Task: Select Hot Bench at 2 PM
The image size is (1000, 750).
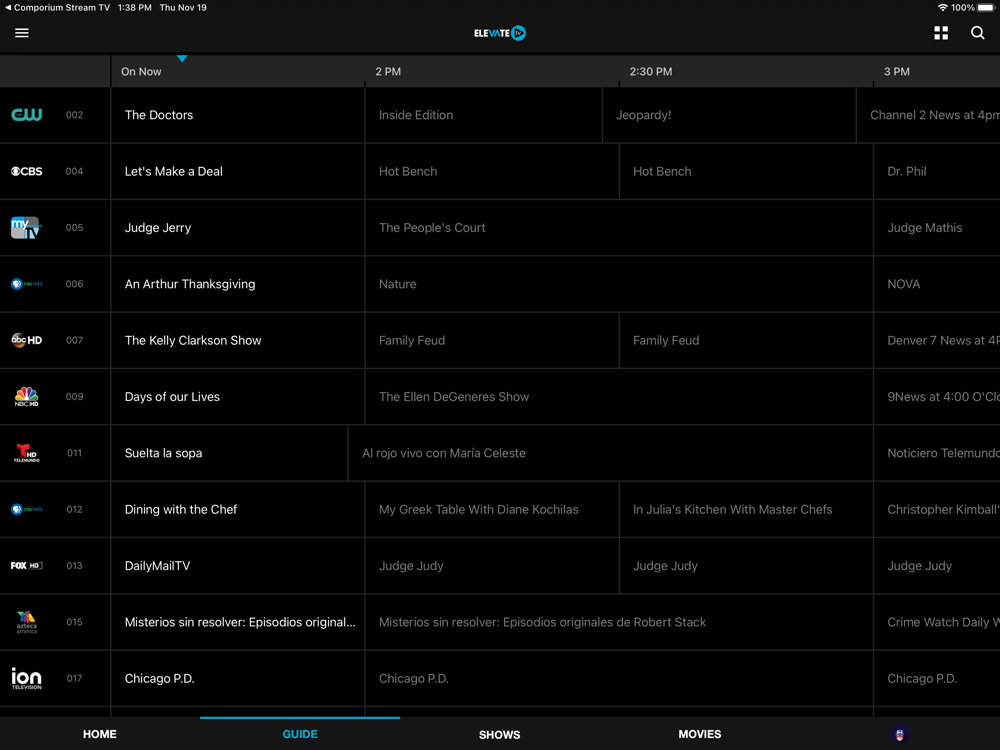Action: click(x=492, y=171)
